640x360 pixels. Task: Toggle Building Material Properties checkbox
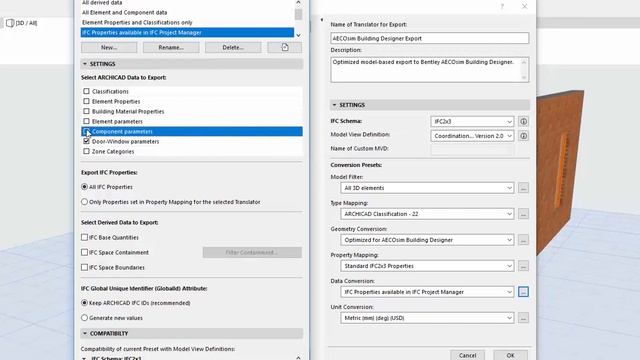[x=86, y=111]
